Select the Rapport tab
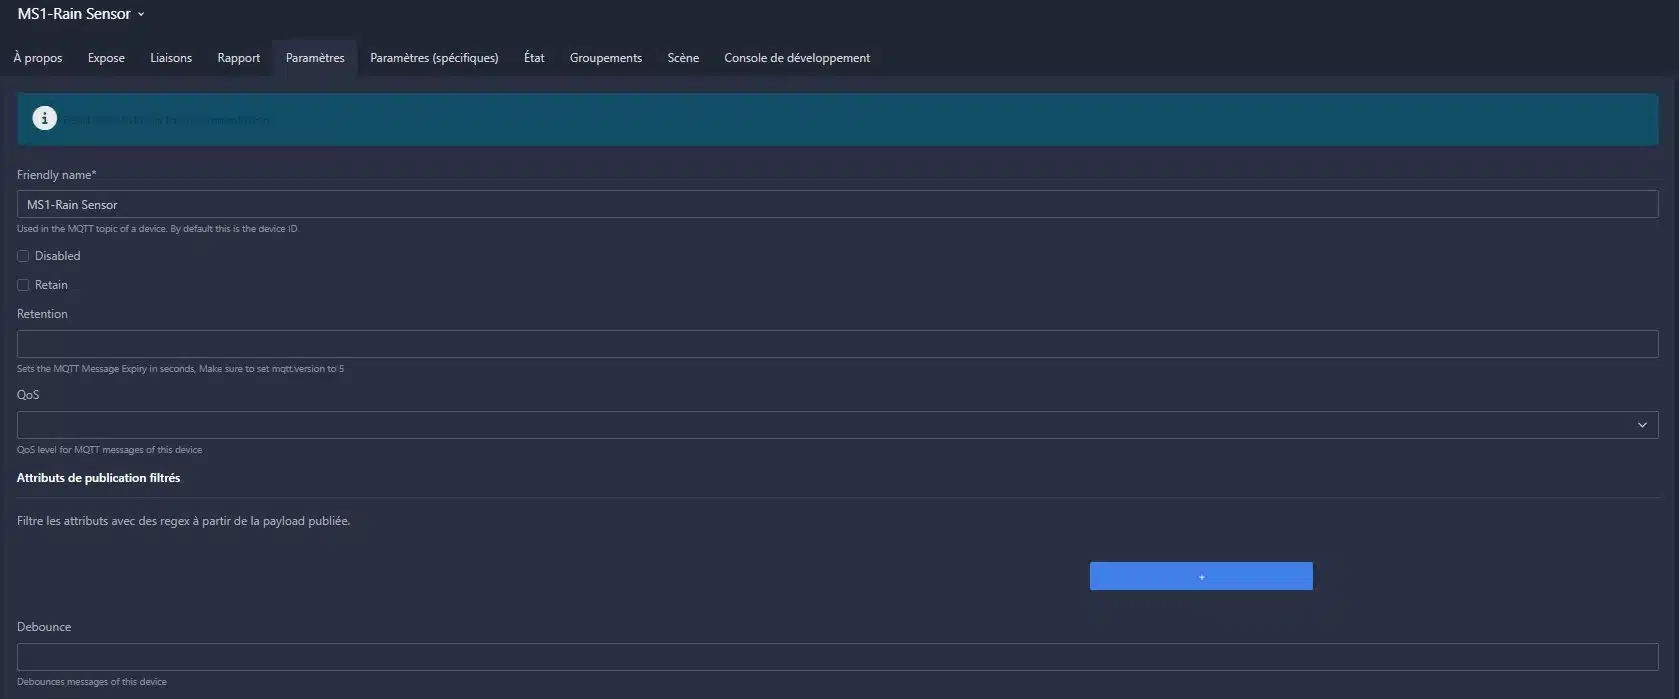Image resolution: width=1679 pixels, height=699 pixels. pyautogui.click(x=238, y=58)
